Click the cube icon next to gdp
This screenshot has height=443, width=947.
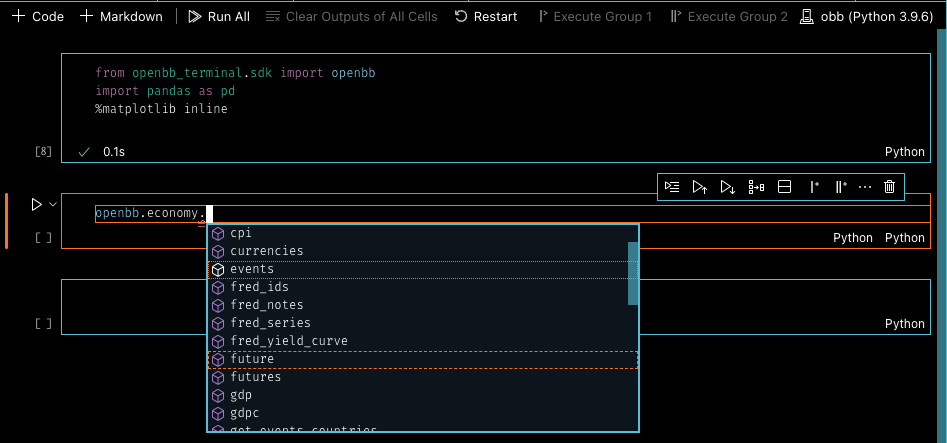218,396
